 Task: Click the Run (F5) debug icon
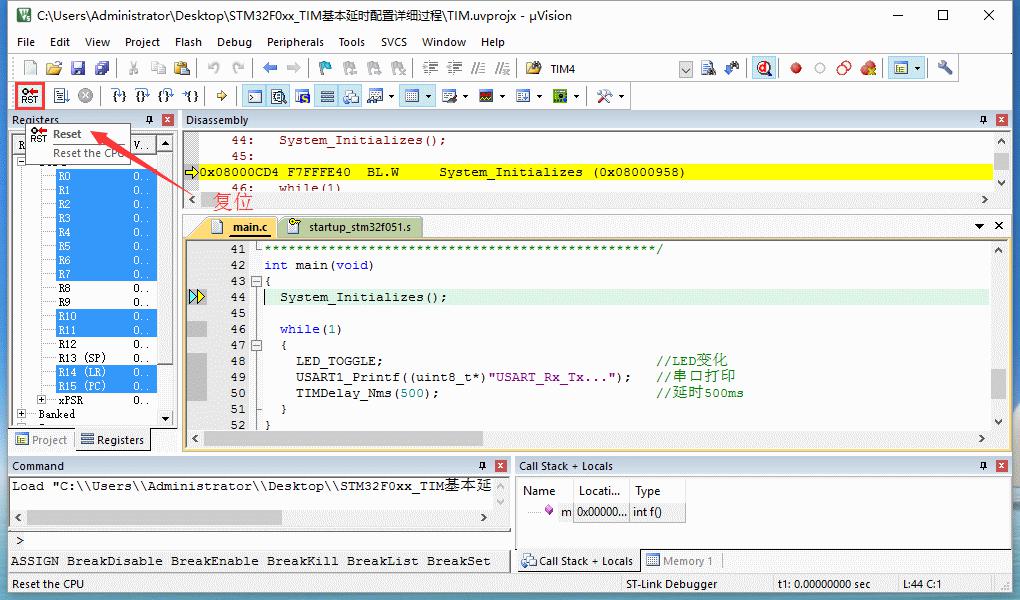coord(62,96)
